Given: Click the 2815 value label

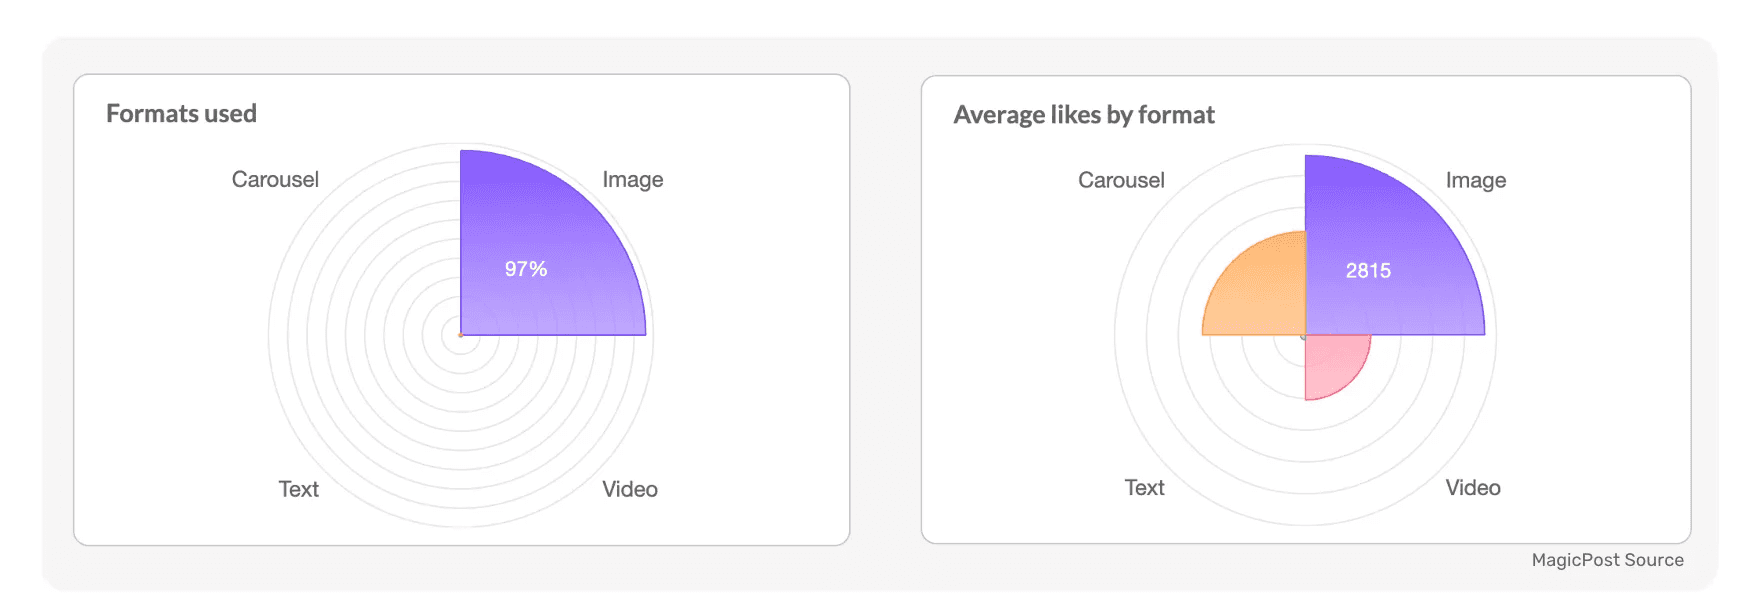Looking at the screenshot, I should click(1368, 271).
